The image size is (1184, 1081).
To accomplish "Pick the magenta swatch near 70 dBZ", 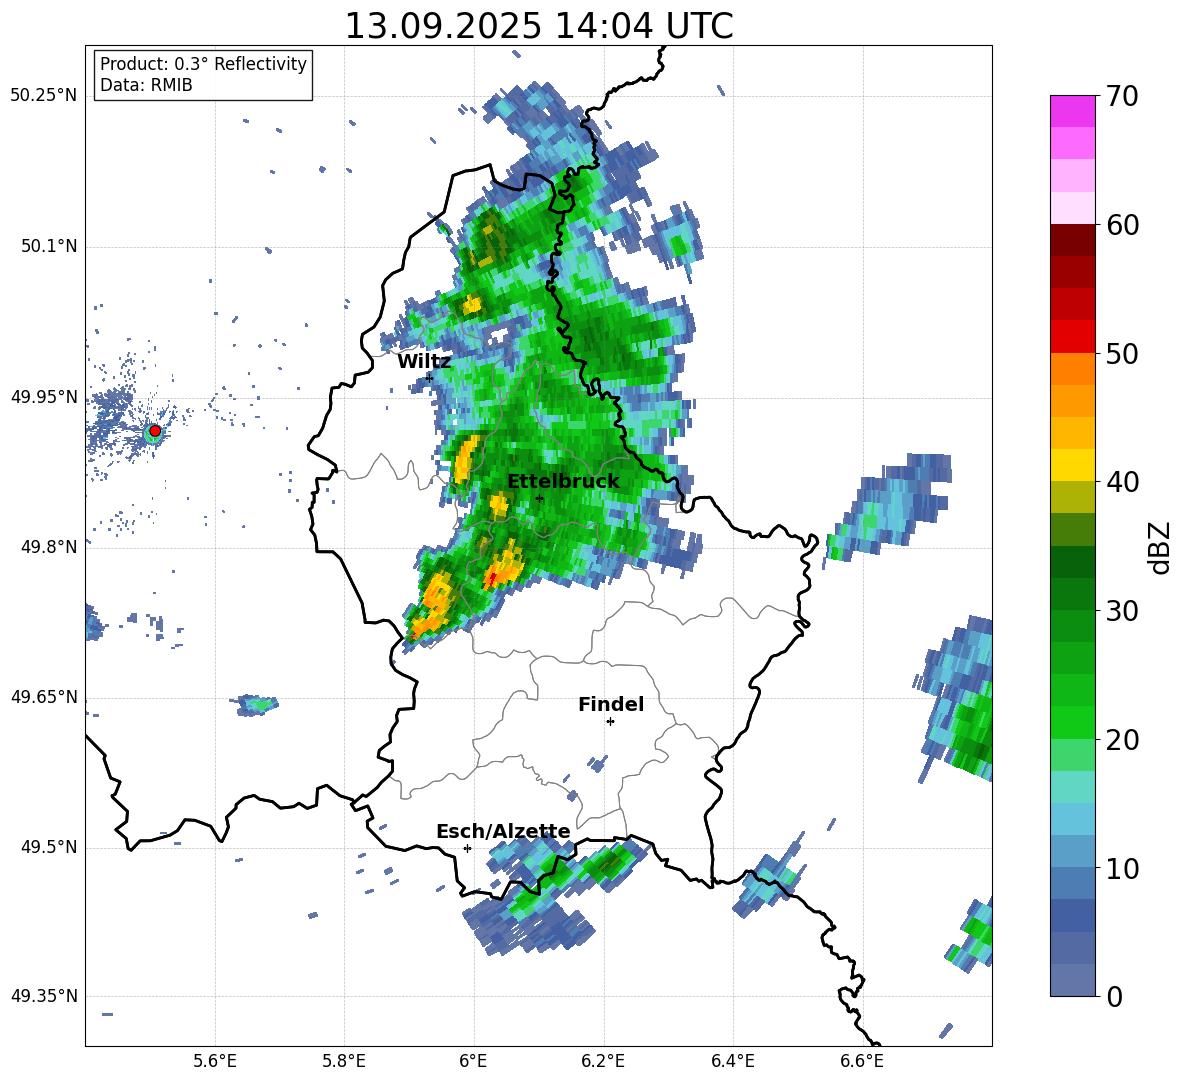I will [x=1072, y=111].
